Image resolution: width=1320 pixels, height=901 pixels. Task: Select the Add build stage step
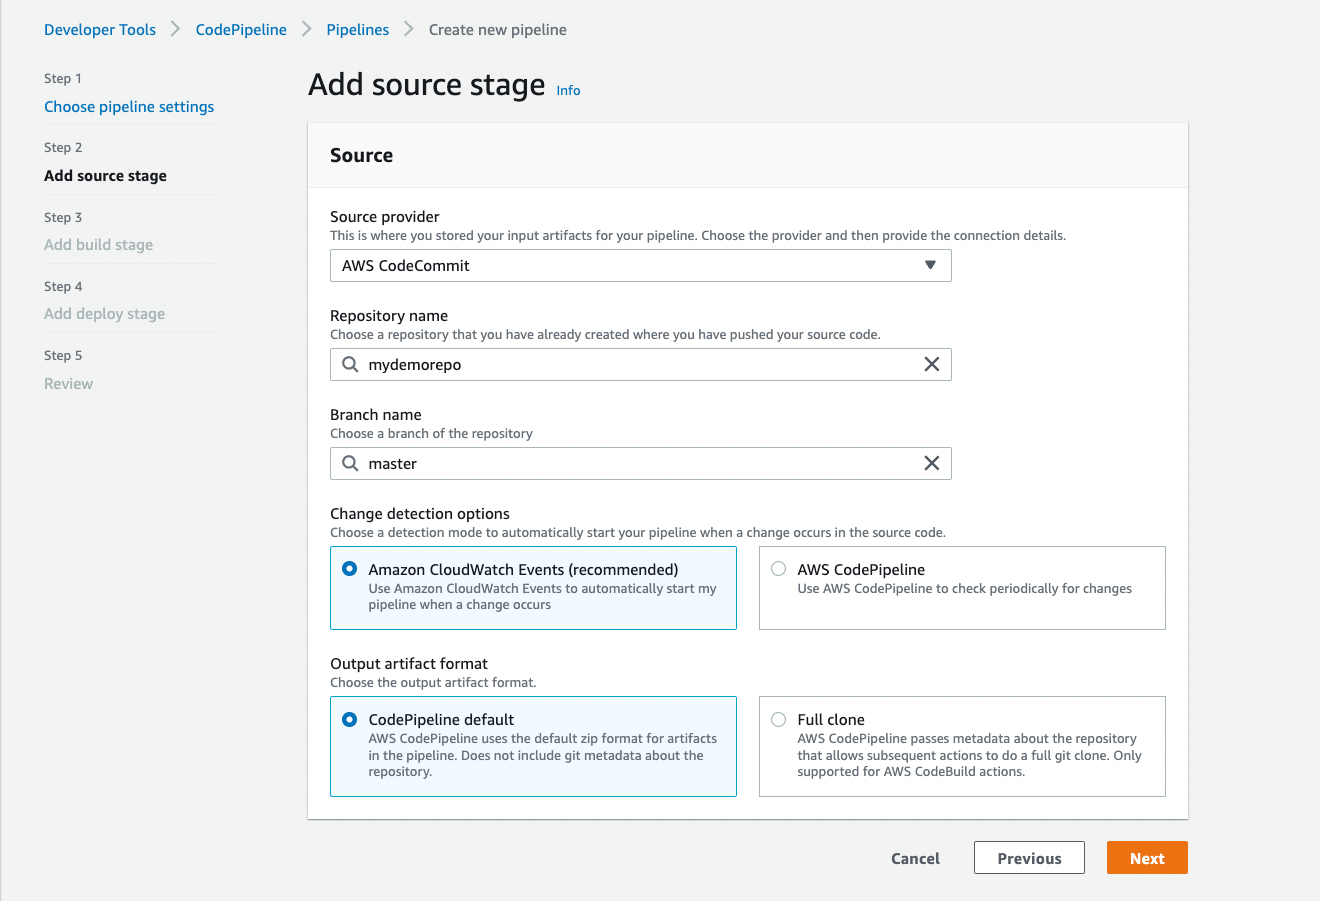98,245
